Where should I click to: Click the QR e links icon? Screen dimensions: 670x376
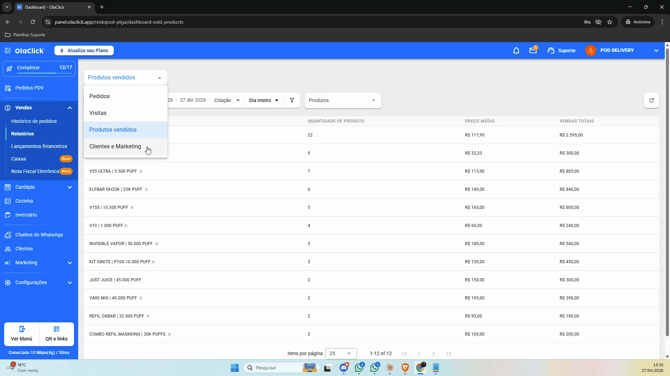click(56, 329)
